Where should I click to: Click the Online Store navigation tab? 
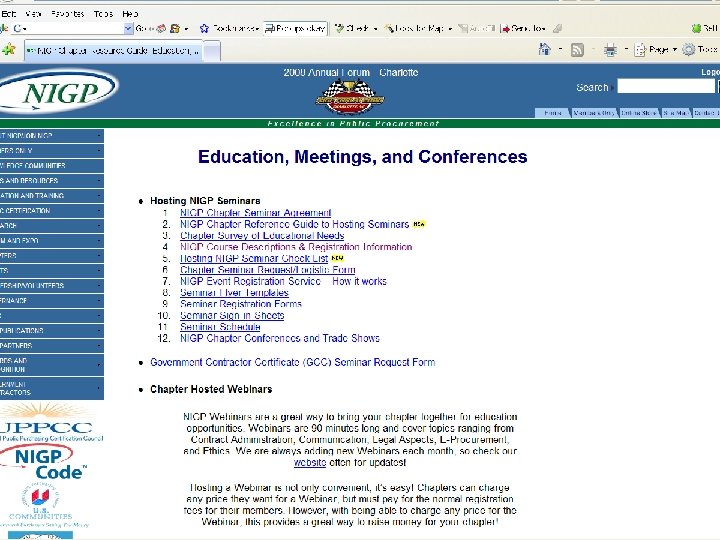click(x=639, y=113)
